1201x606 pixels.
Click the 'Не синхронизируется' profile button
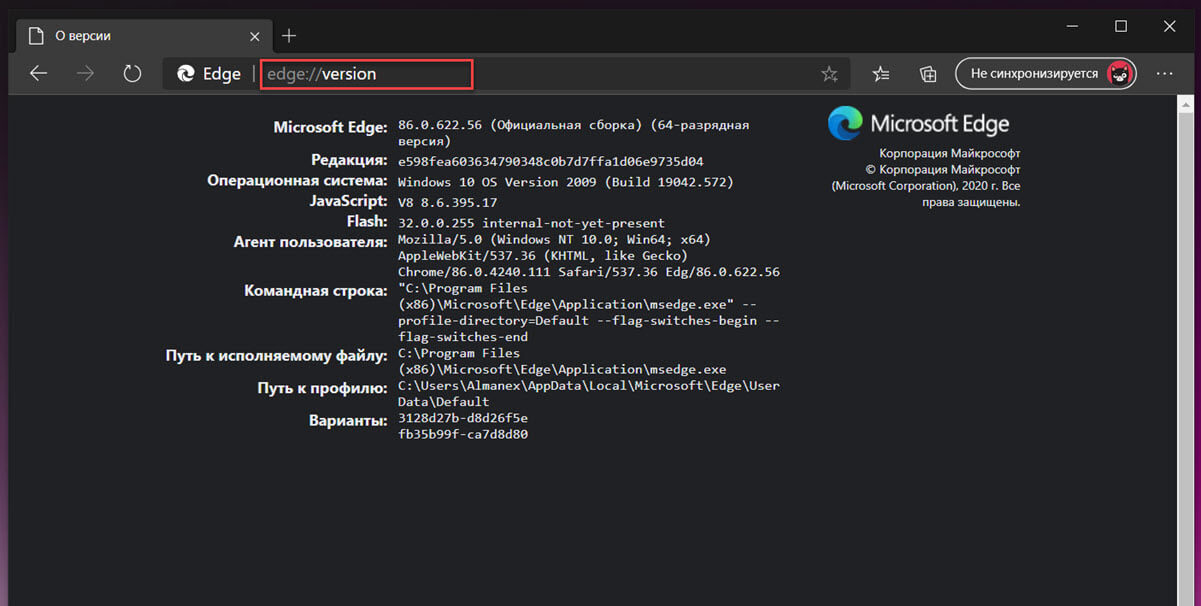coord(1045,73)
